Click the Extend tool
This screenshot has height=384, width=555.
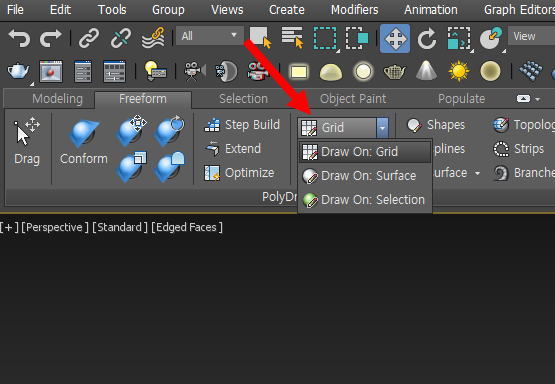tap(233, 149)
